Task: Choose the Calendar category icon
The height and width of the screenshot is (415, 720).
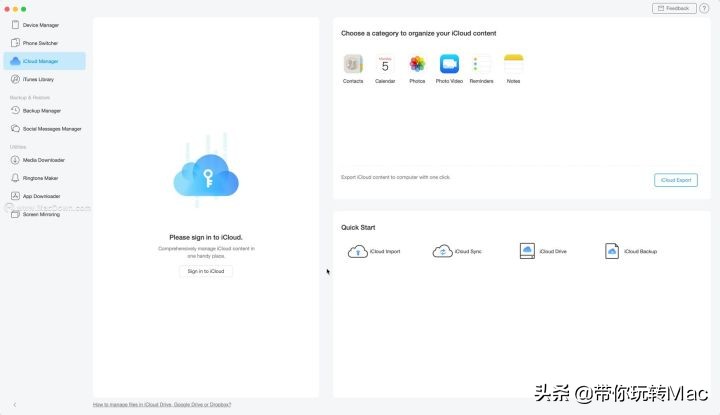Action: pos(385,64)
